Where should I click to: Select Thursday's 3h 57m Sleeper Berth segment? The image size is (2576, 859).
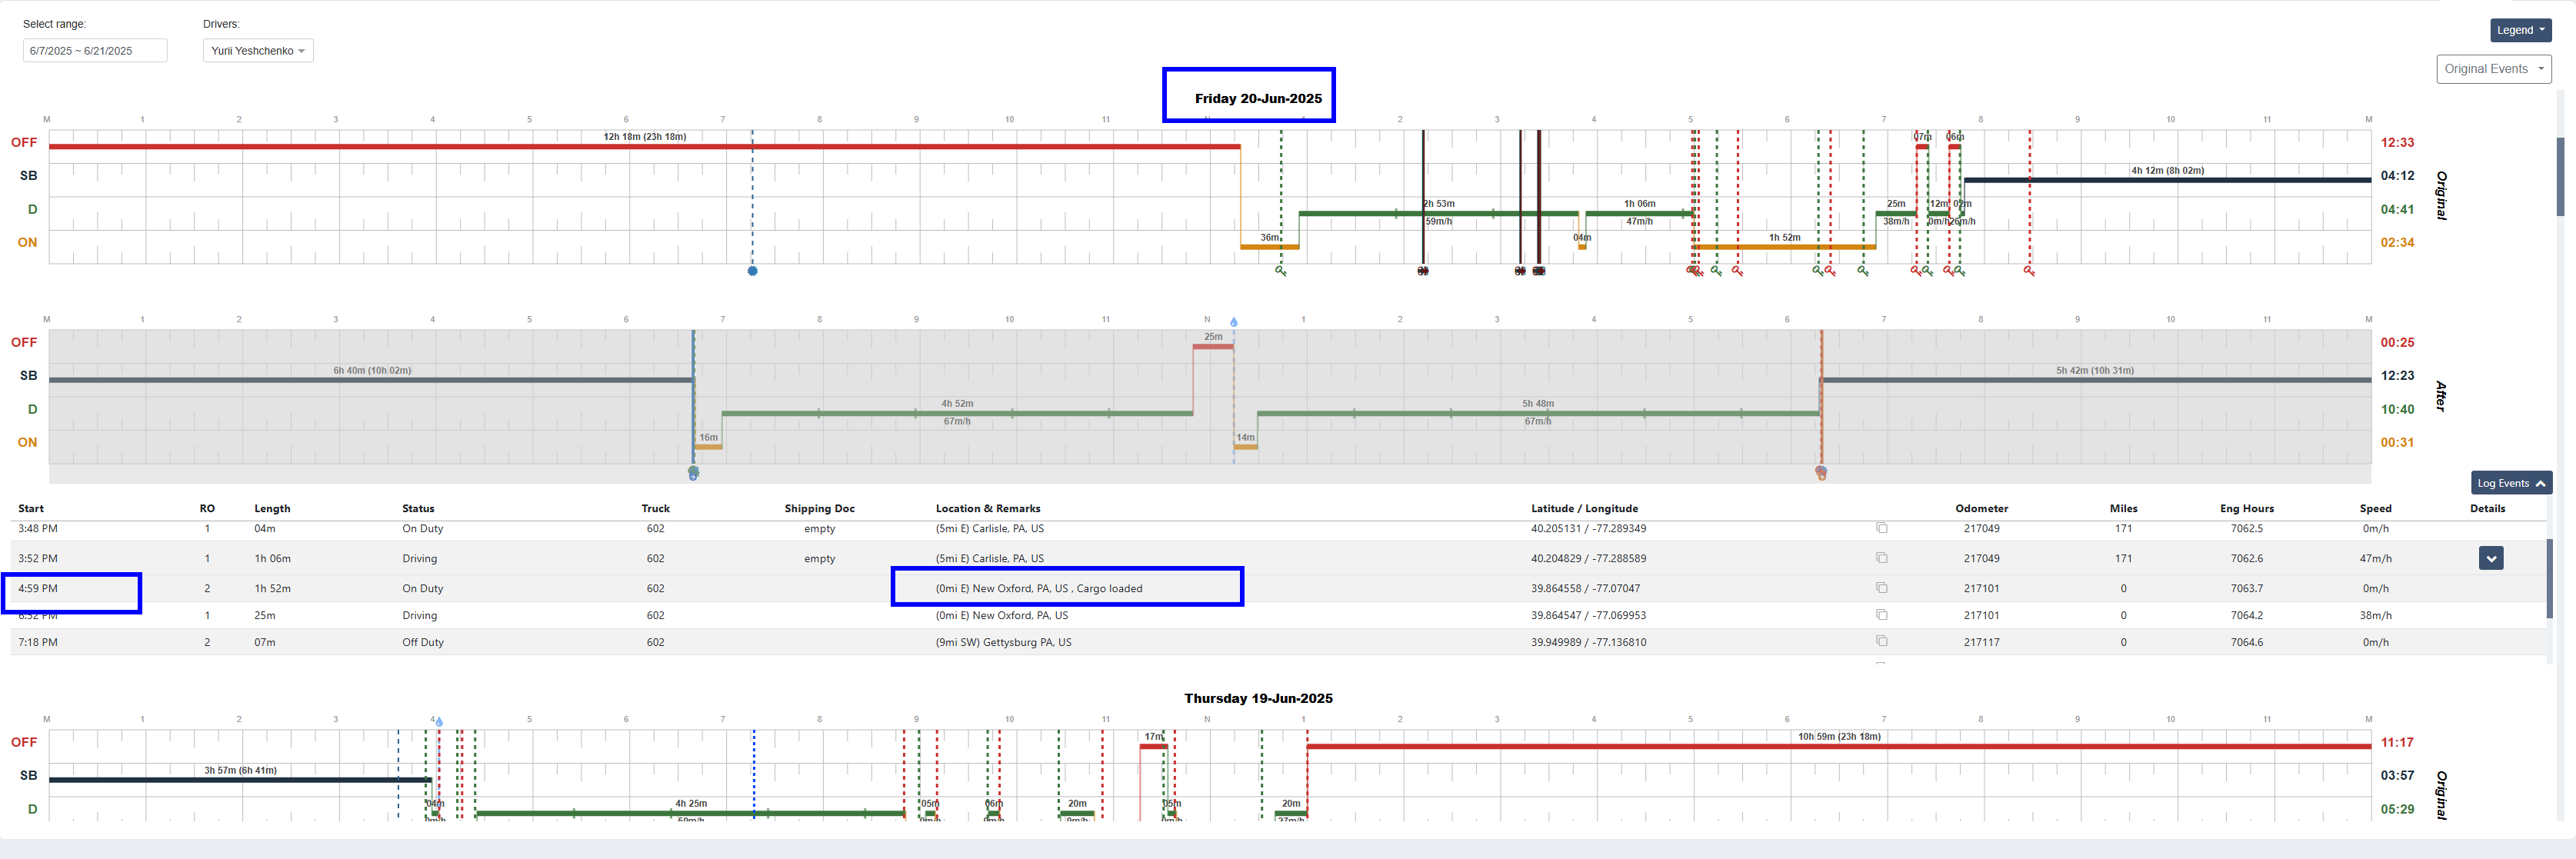240,780
